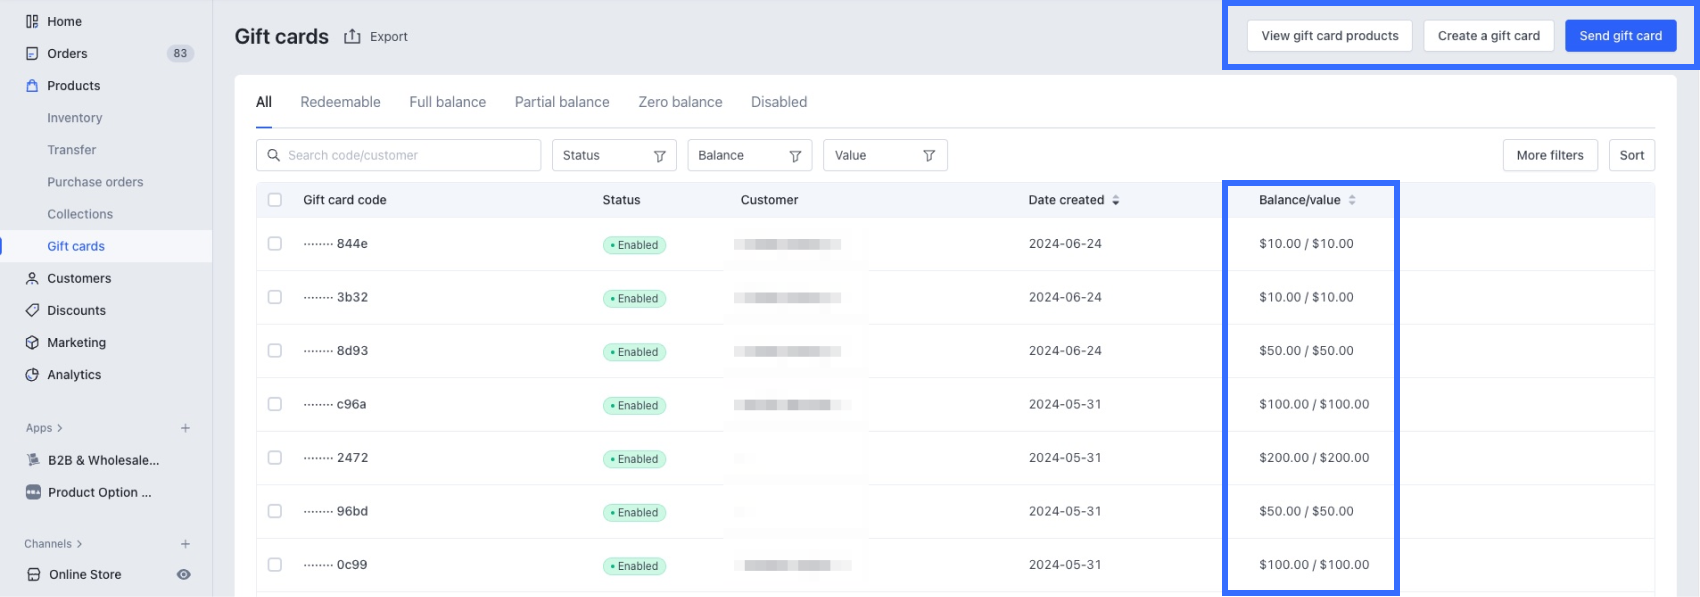Click the plus icon next to Apps
The height and width of the screenshot is (597, 1700).
pos(185,428)
